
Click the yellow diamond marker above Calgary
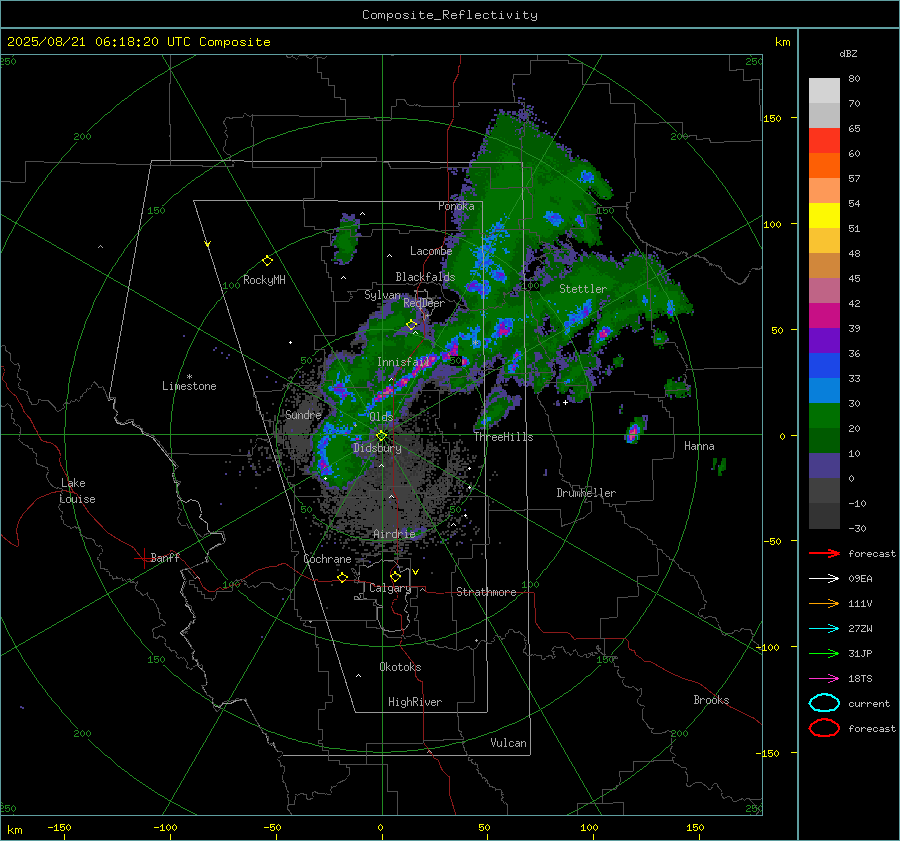point(395,576)
